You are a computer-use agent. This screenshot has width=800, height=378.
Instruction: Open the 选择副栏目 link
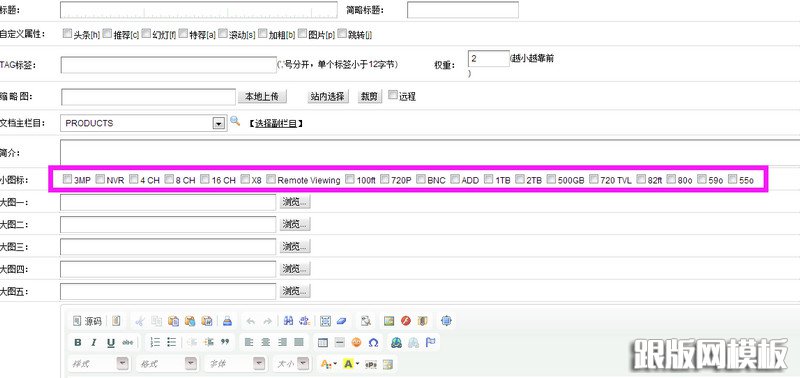[x=276, y=123]
